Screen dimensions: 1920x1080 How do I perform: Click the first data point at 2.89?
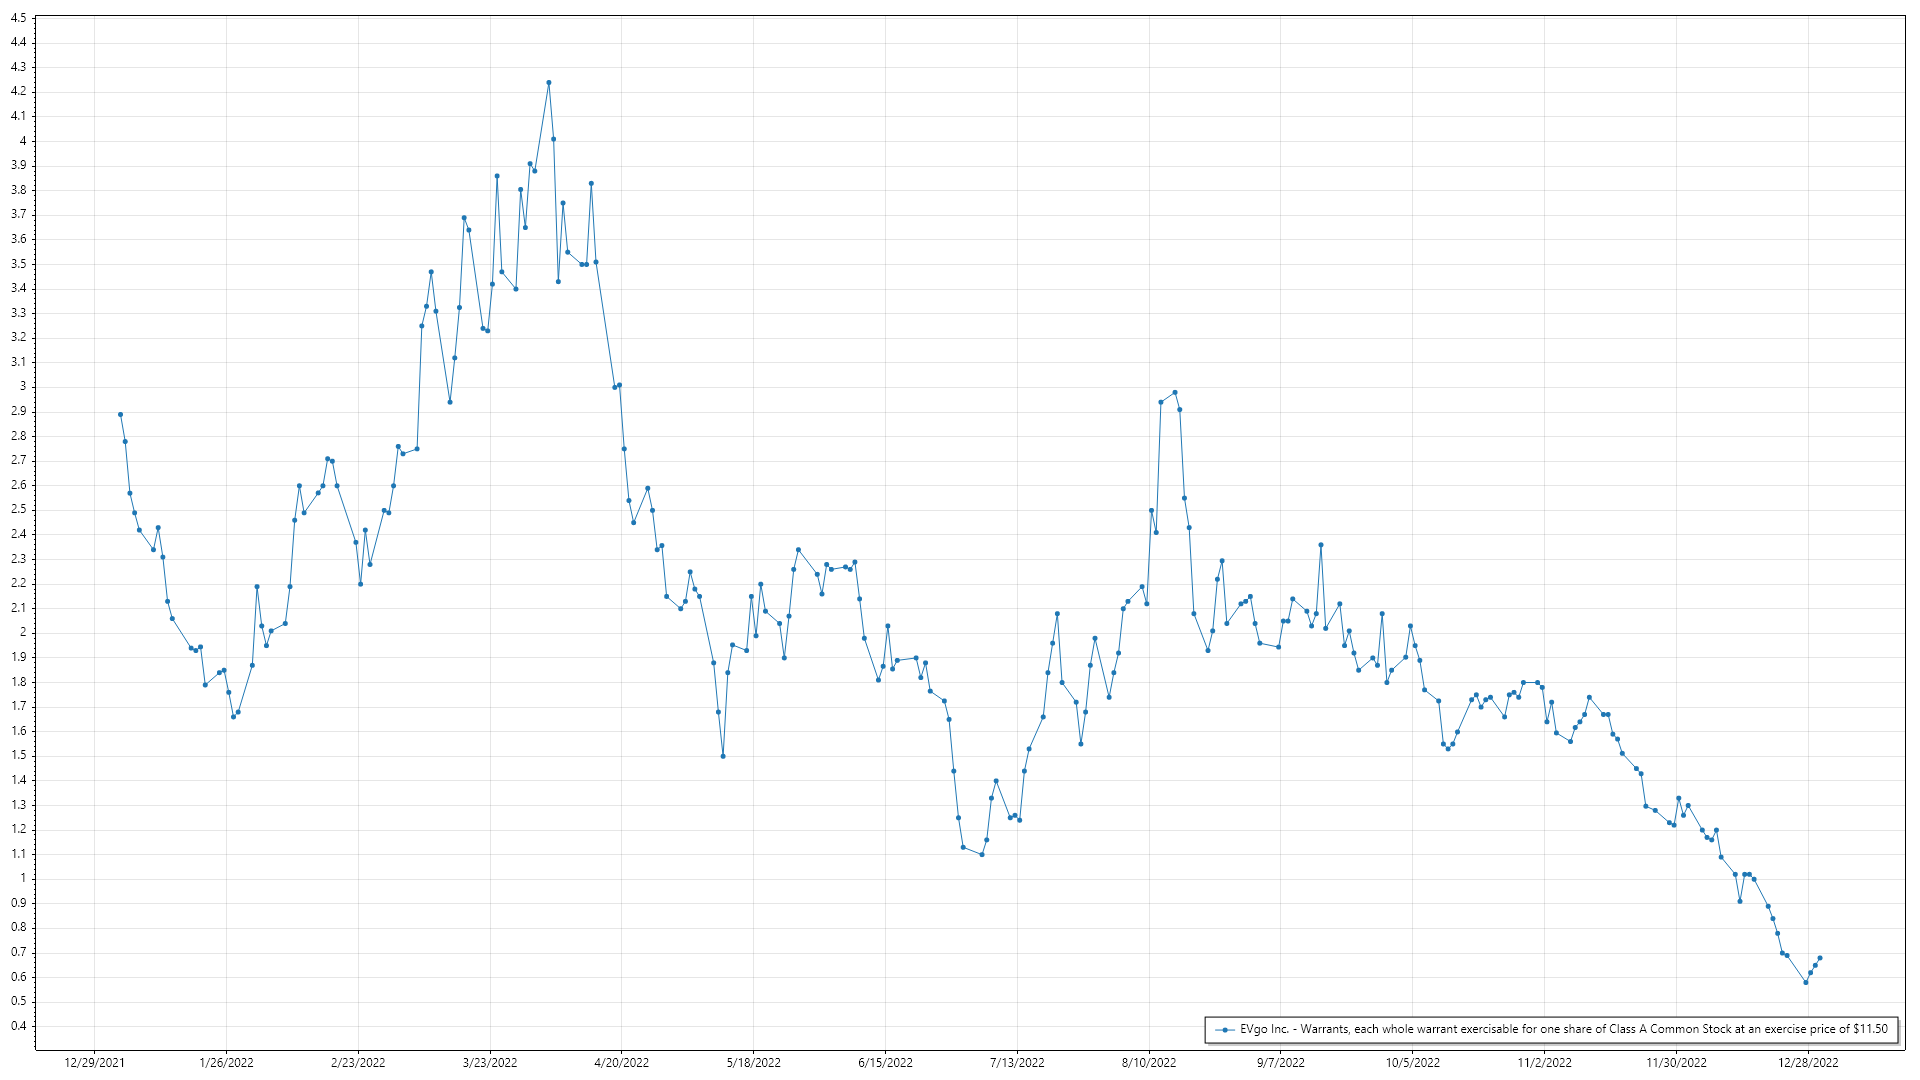pos(120,414)
